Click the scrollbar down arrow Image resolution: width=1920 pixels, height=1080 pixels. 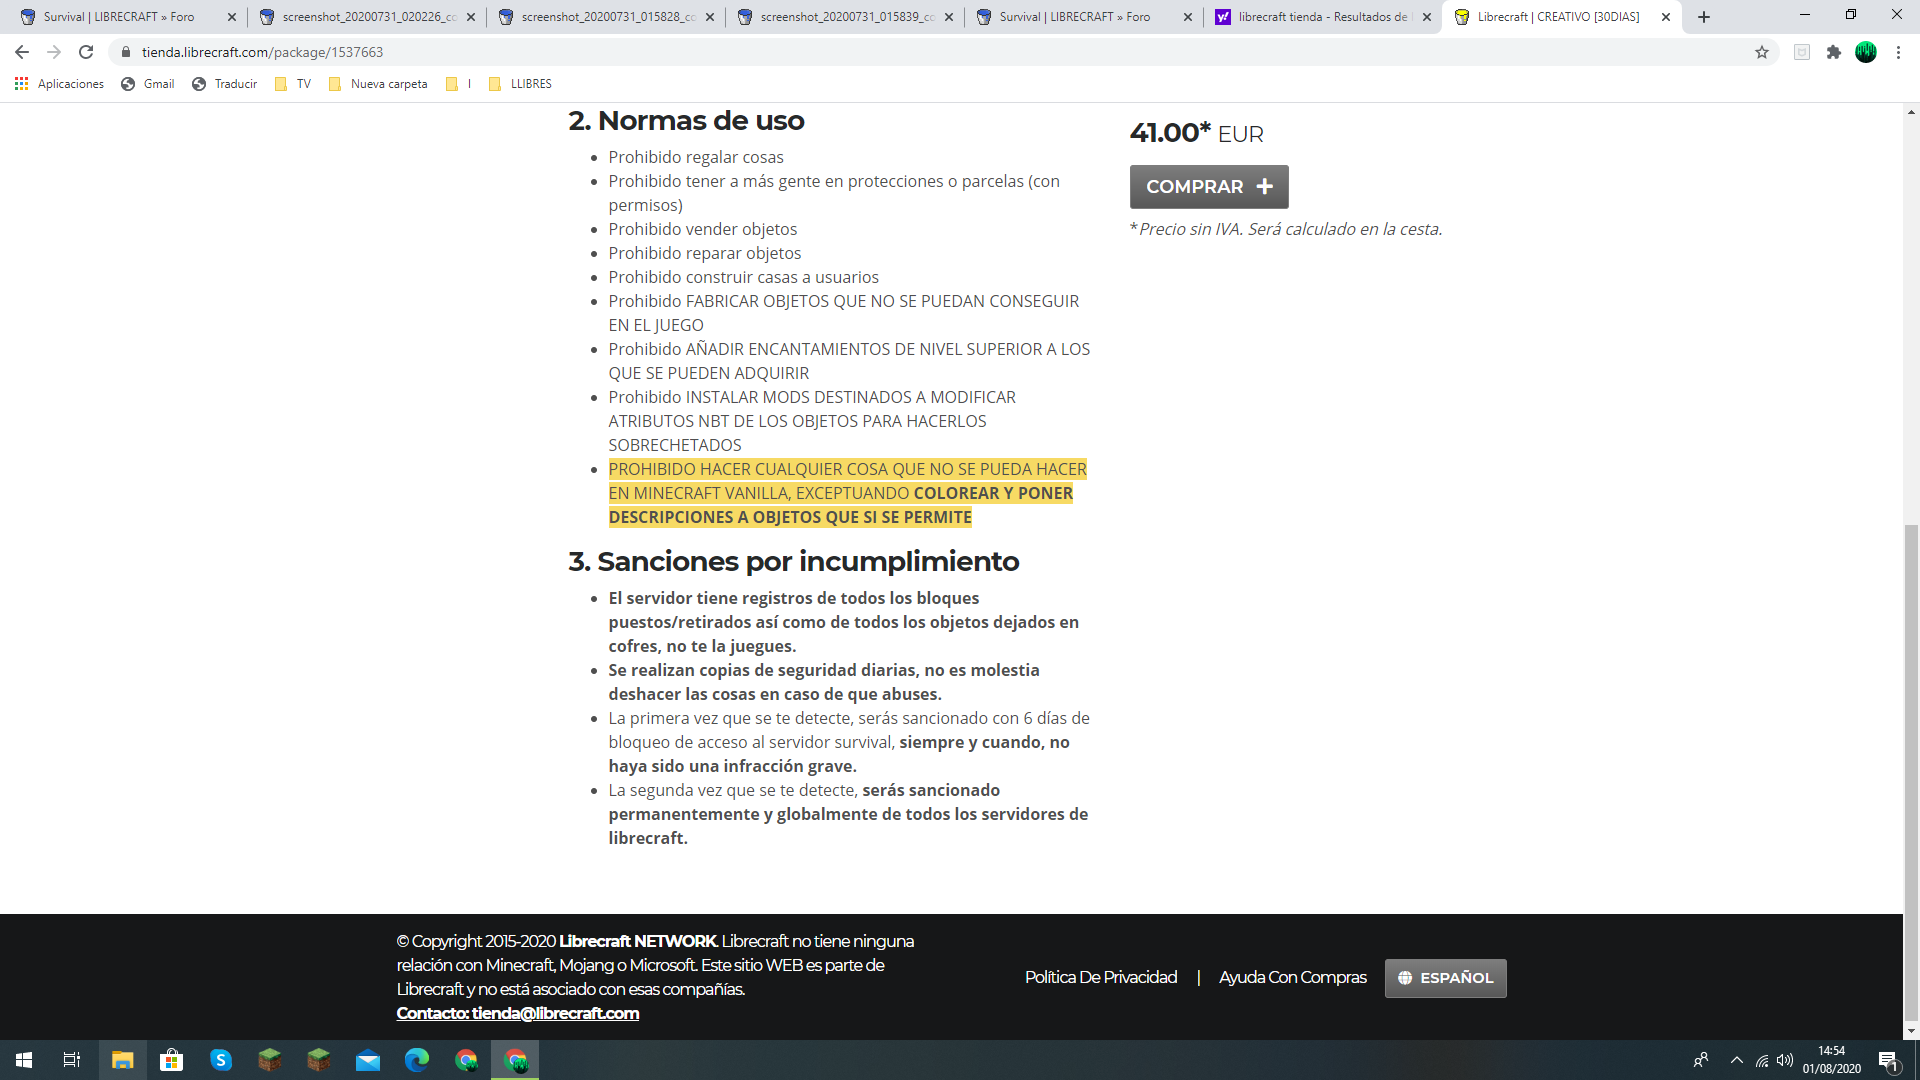tap(1911, 1031)
